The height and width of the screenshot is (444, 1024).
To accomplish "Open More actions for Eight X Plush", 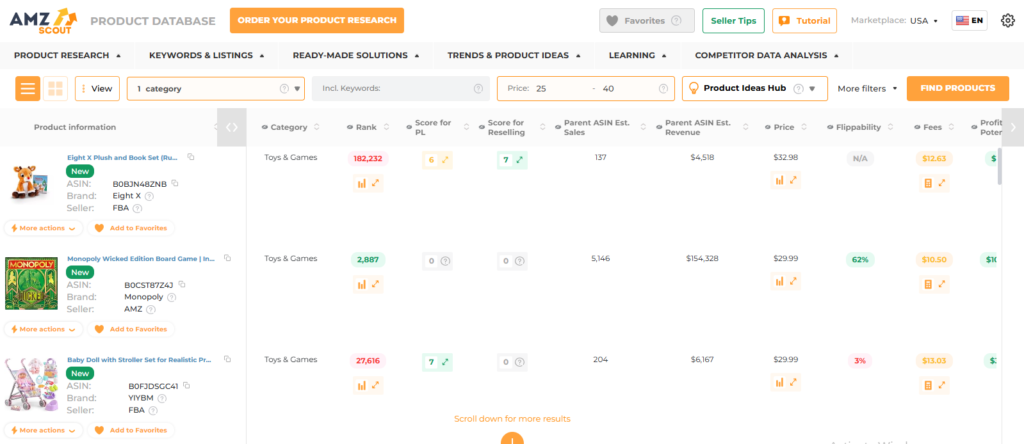I will click(43, 228).
